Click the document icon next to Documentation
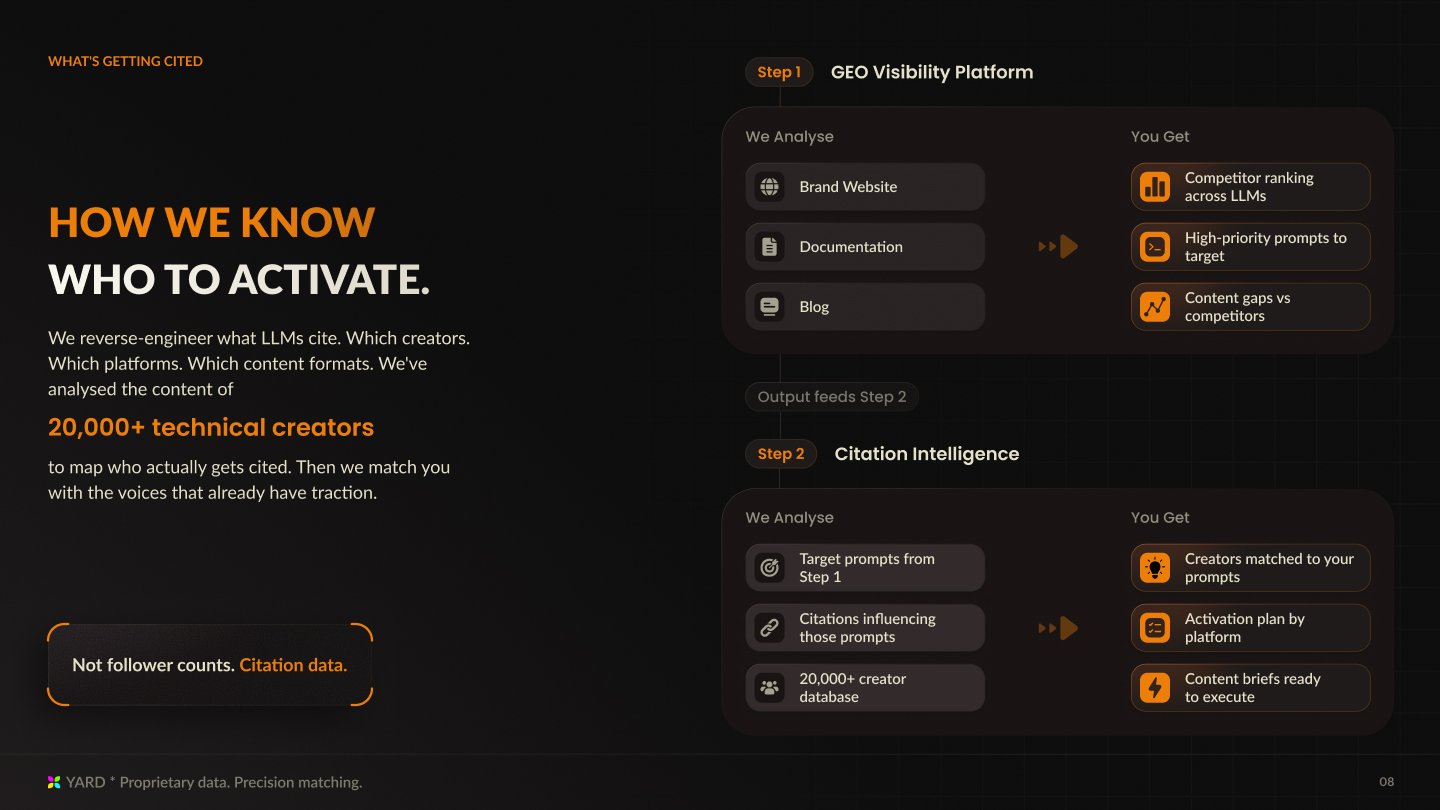1440x810 pixels. coord(769,247)
